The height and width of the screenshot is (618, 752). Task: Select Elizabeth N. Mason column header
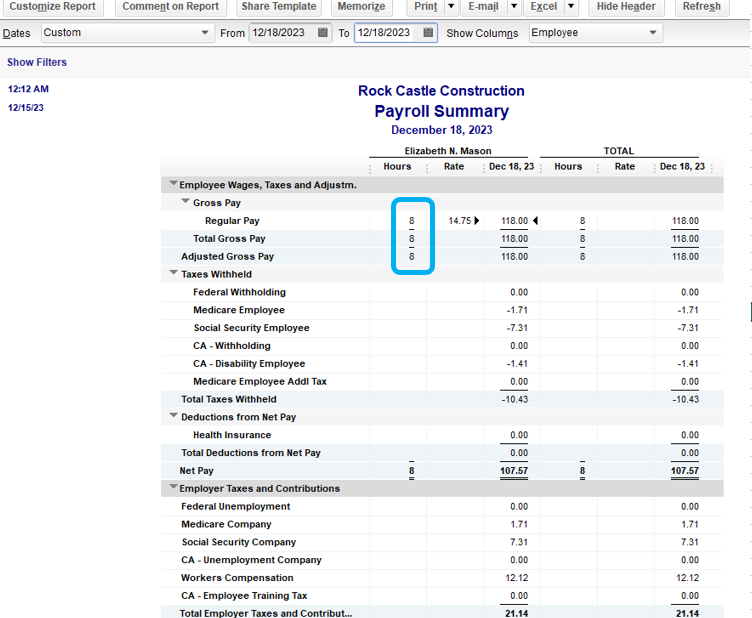point(448,151)
